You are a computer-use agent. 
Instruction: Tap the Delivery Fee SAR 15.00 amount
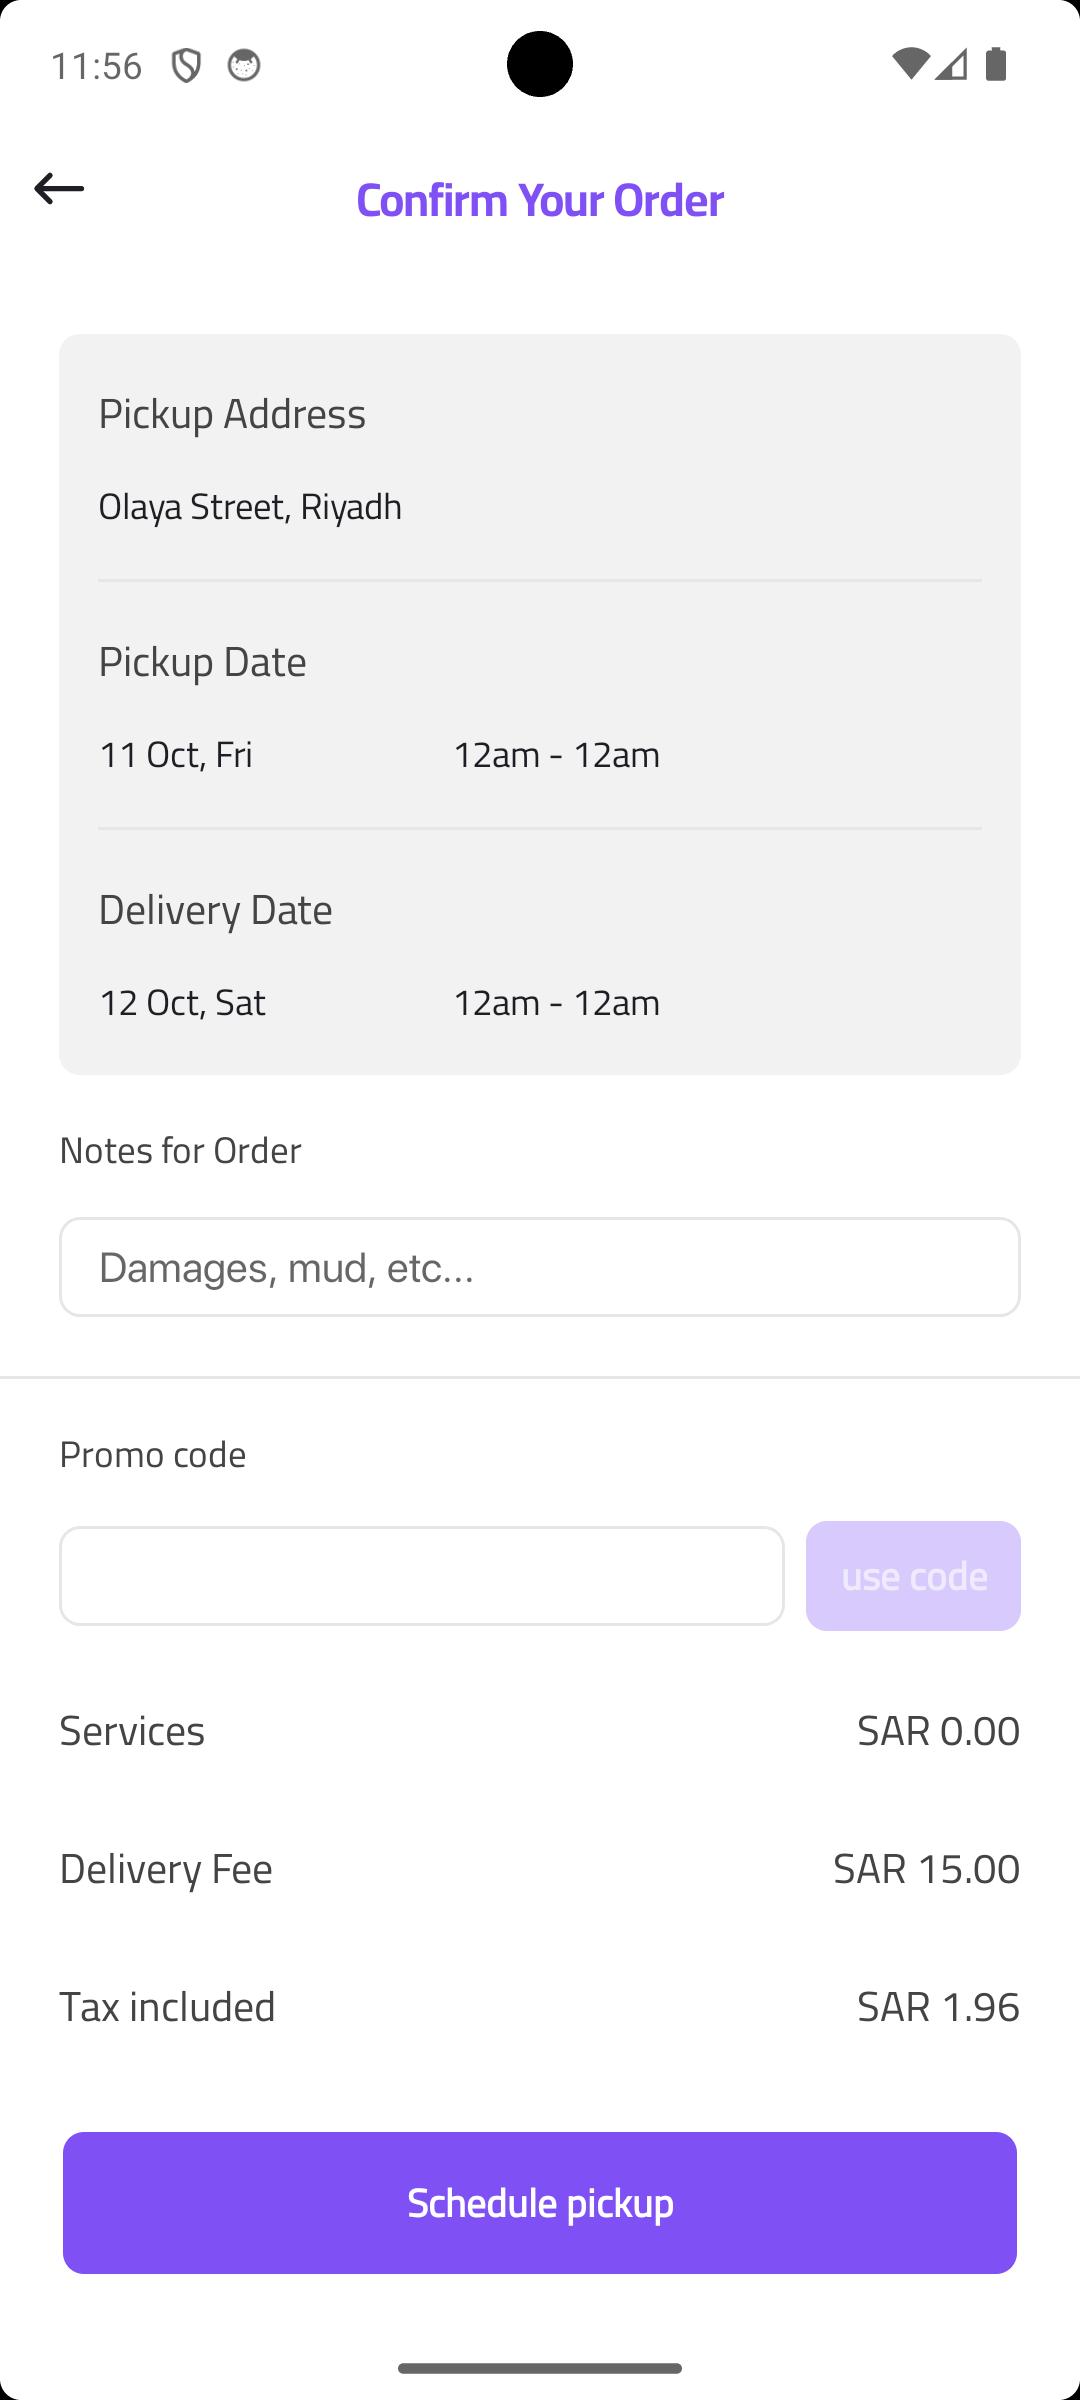[926, 1868]
